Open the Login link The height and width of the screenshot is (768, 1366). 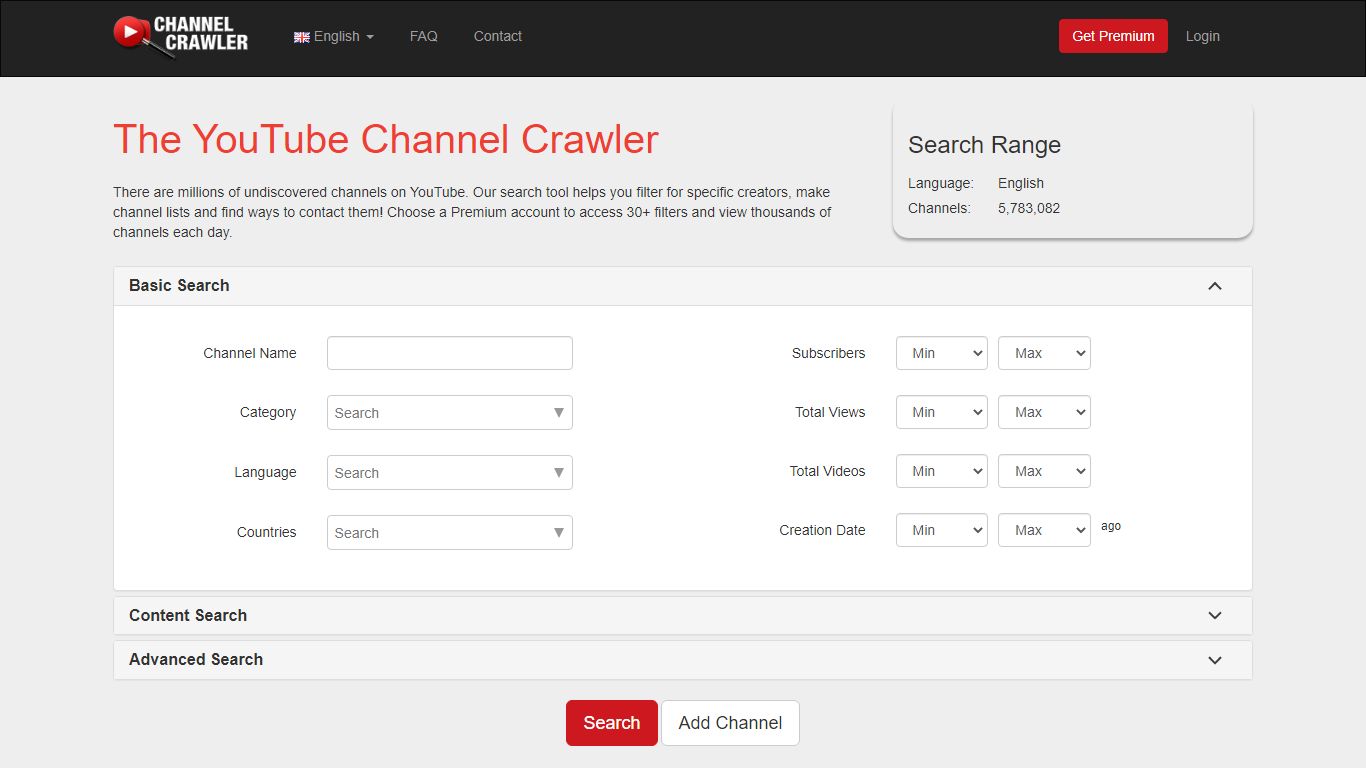(x=1203, y=36)
